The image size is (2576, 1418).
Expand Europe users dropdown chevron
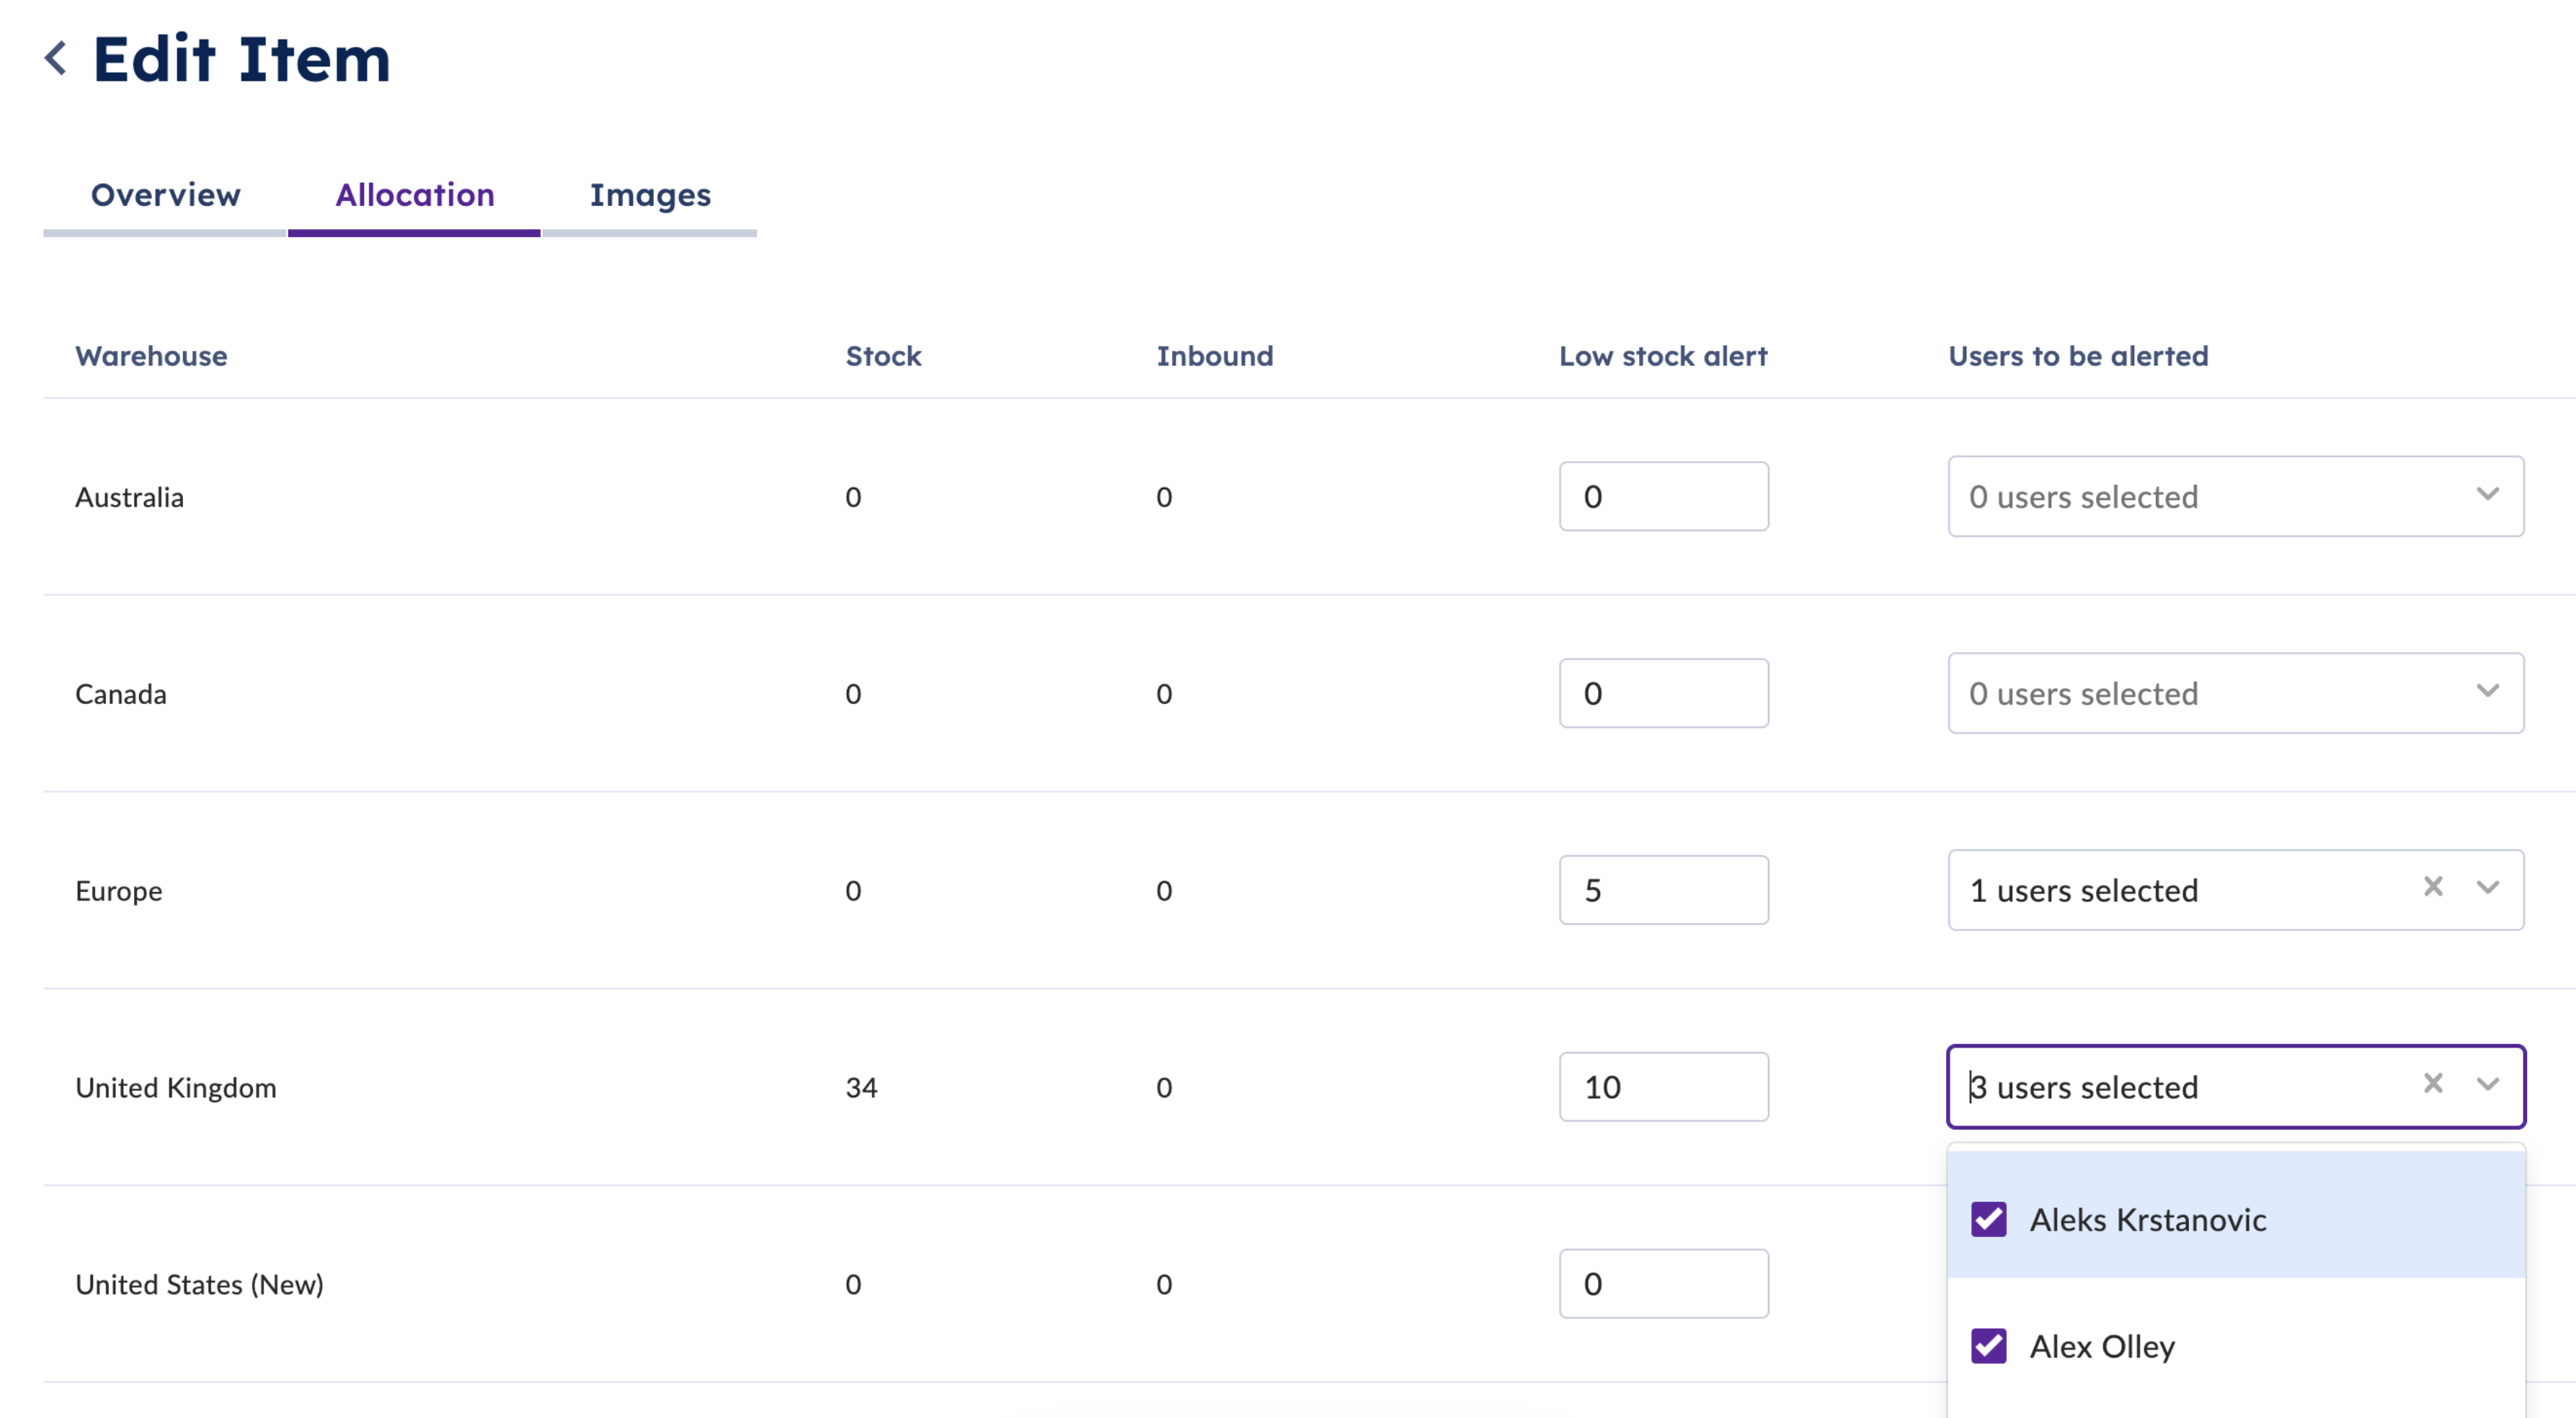[2488, 888]
